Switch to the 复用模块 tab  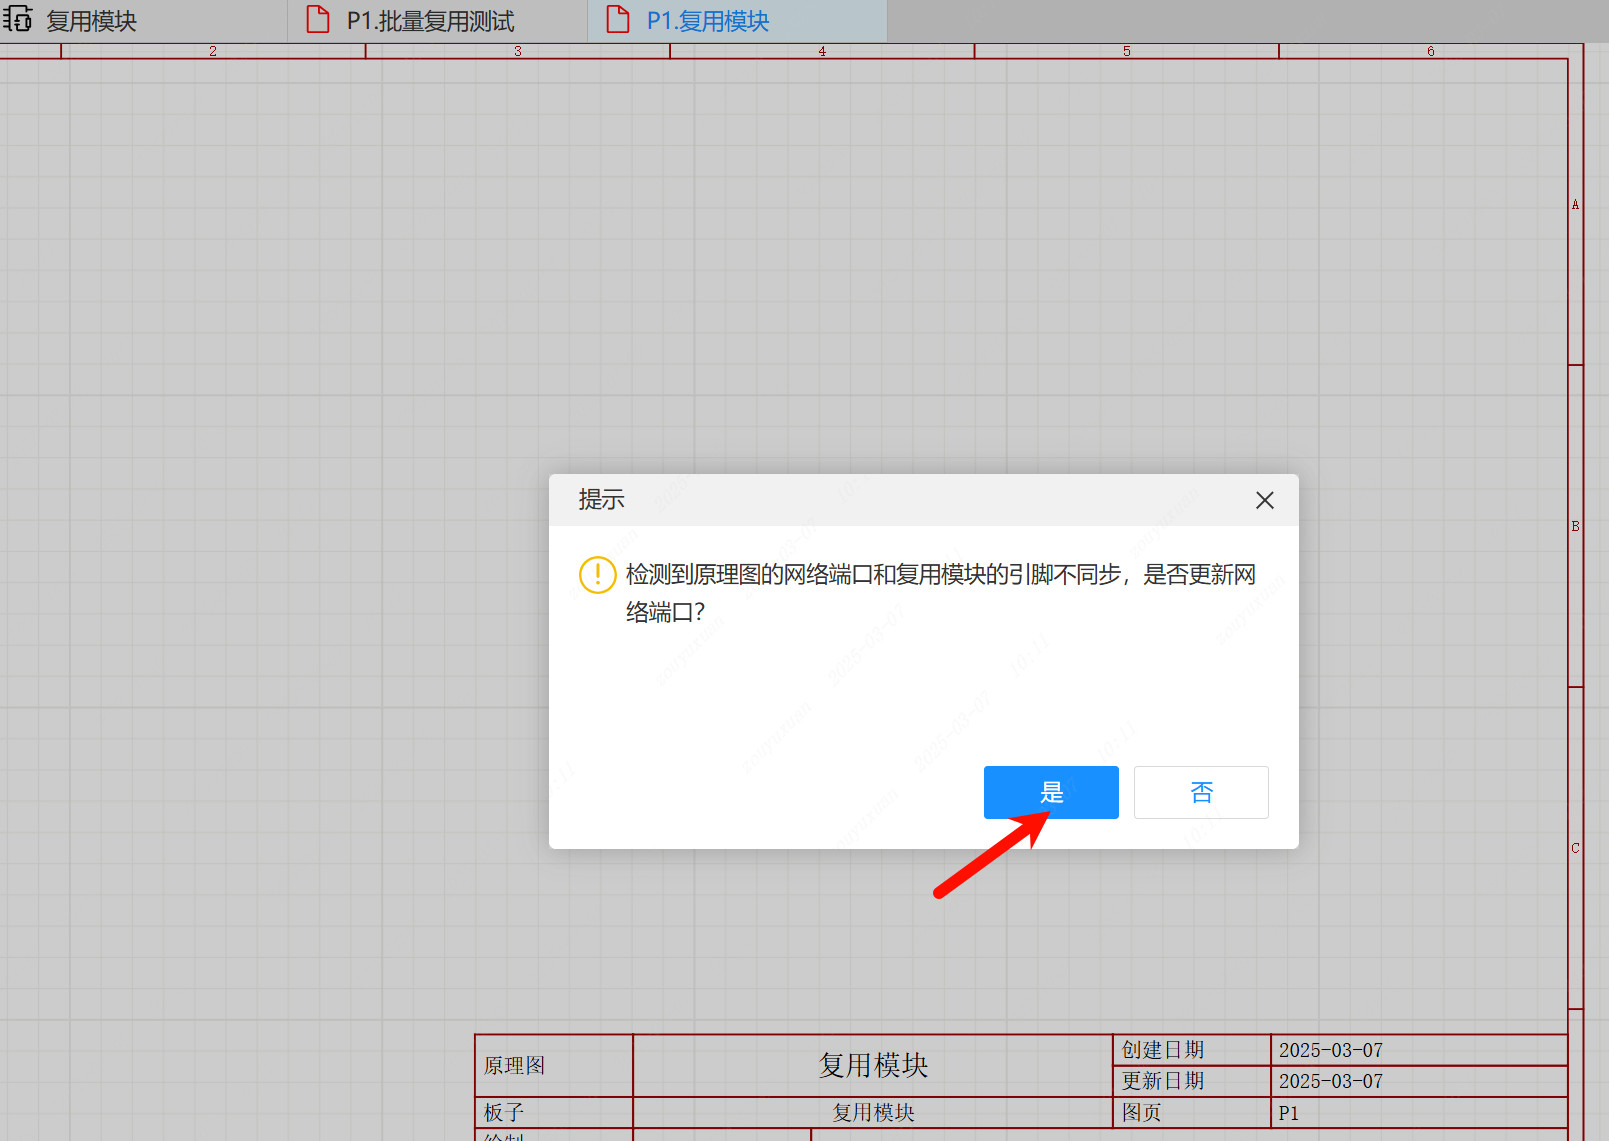click(x=91, y=21)
